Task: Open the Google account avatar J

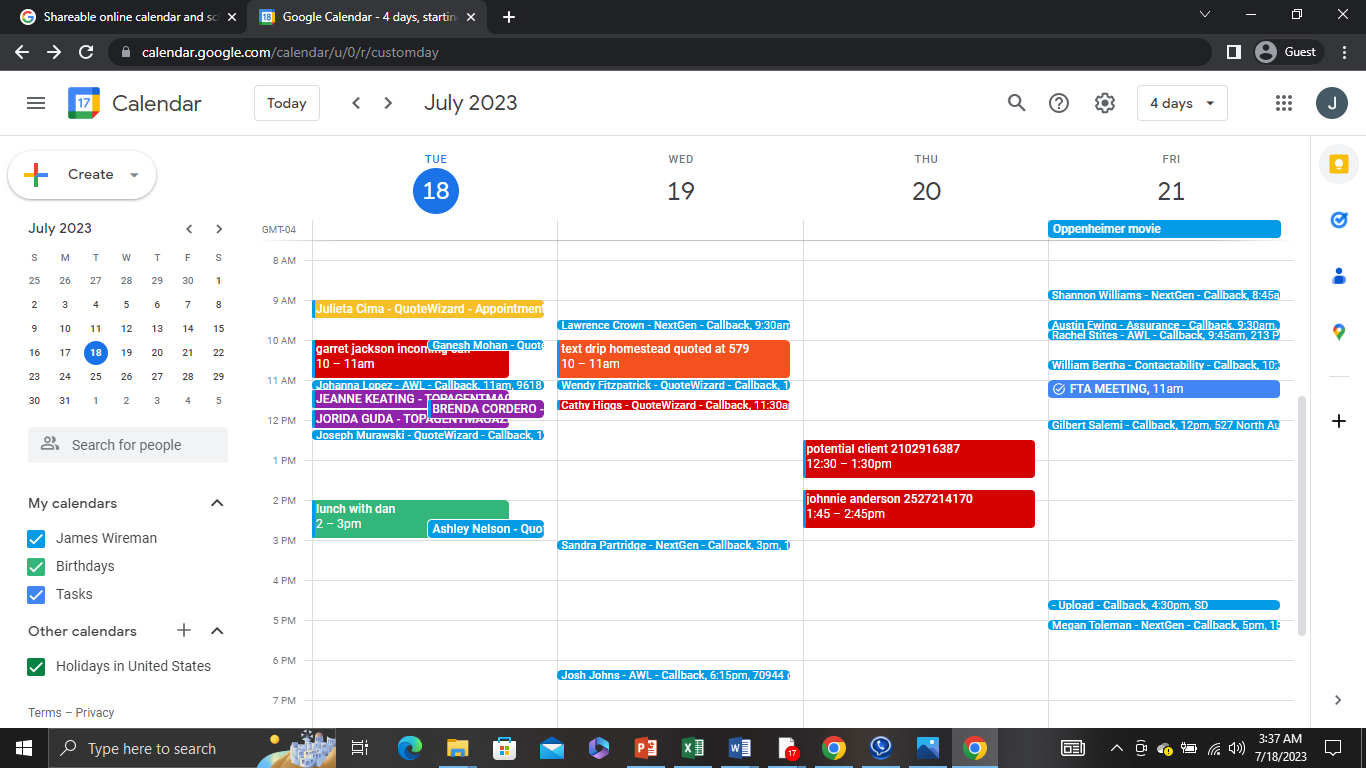Action: pos(1332,103)
